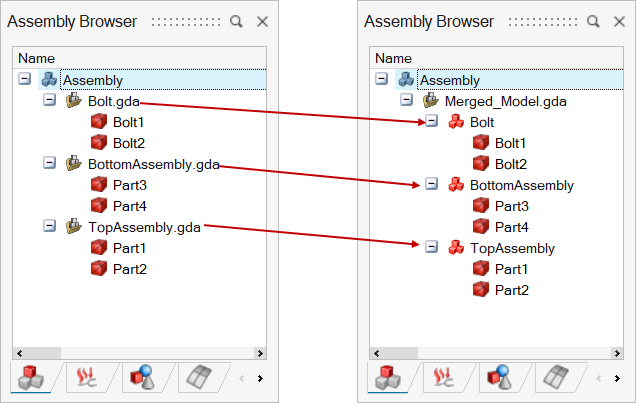This screenshot has width=636, height=403.
Task: Click the Assembly root icon in right browser
Action: coord(406,79)
